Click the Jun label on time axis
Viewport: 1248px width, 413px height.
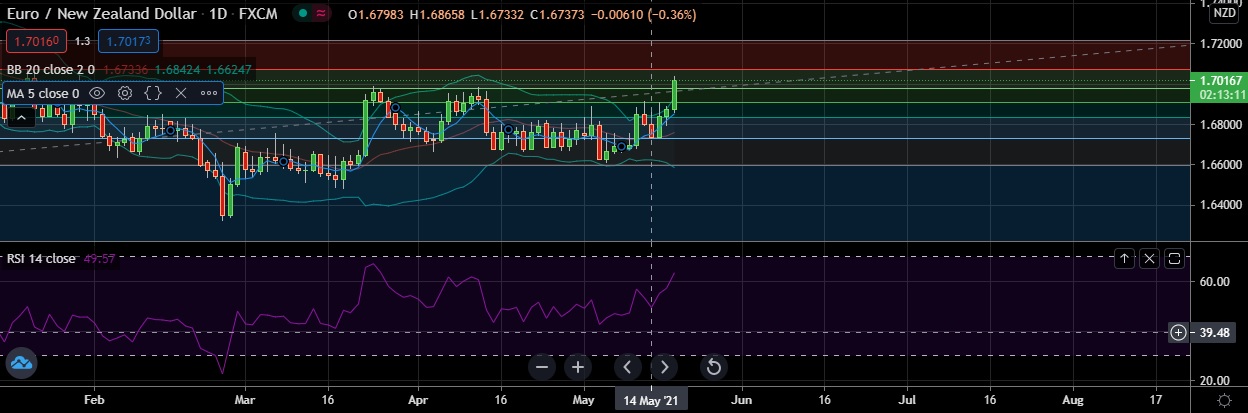click(741, 399)
